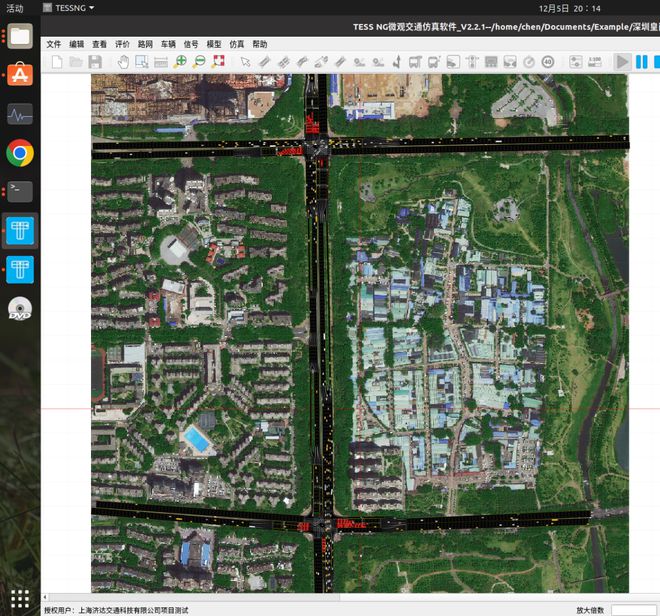
Task: Select the plain bus line tool
Action: click(x=415, y=62)
